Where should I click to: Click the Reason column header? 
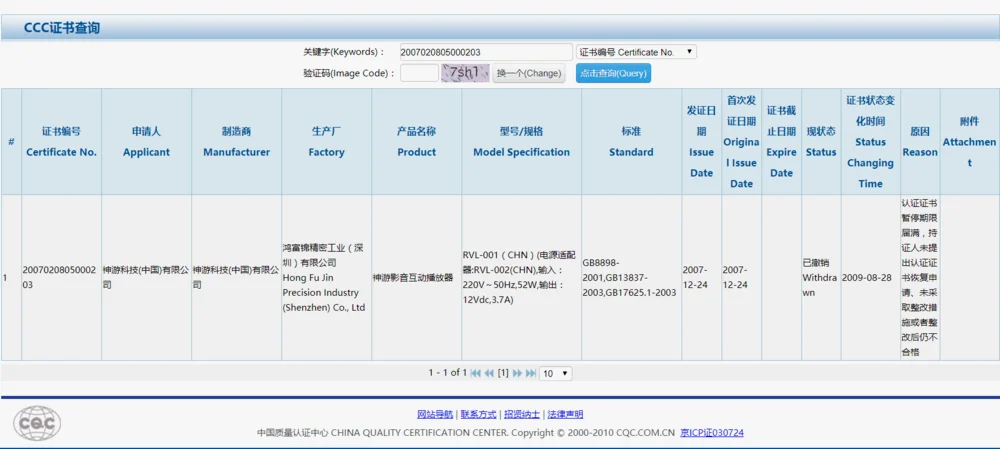coord(920,142)
